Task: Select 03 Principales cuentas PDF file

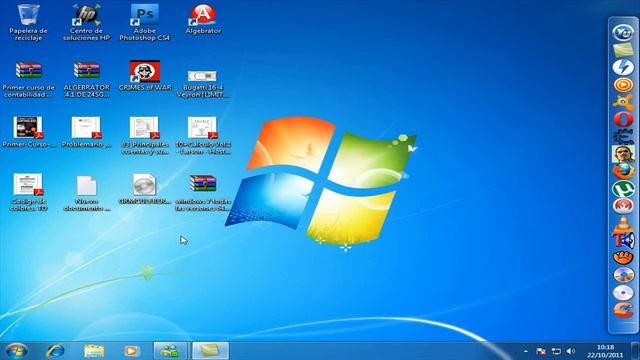Action: coord(144,136)
